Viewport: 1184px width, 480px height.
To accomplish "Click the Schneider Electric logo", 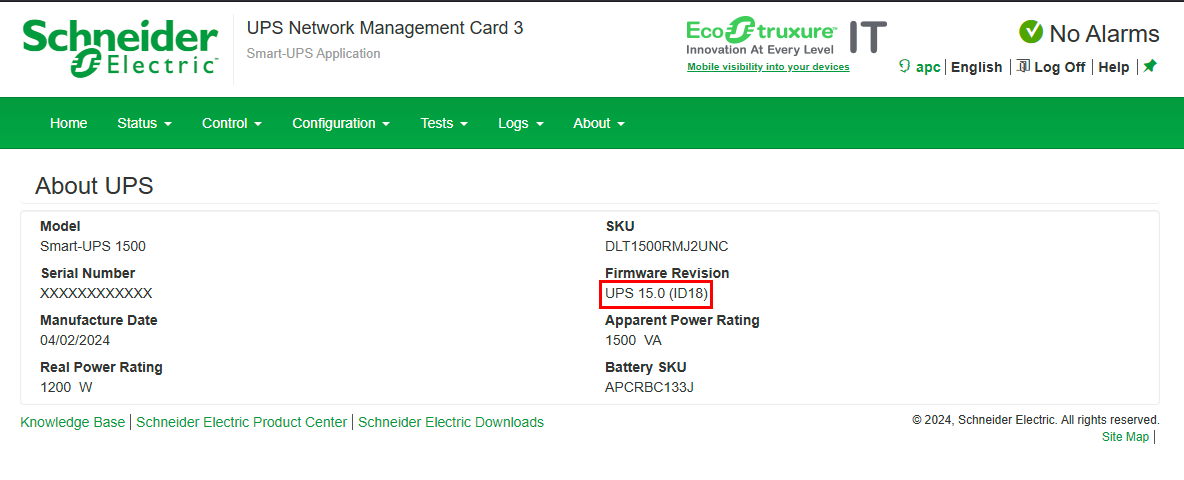I will (121, 48).
